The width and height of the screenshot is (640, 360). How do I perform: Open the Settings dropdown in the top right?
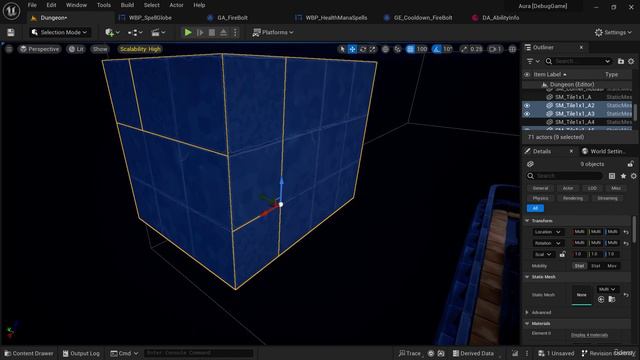613,32
